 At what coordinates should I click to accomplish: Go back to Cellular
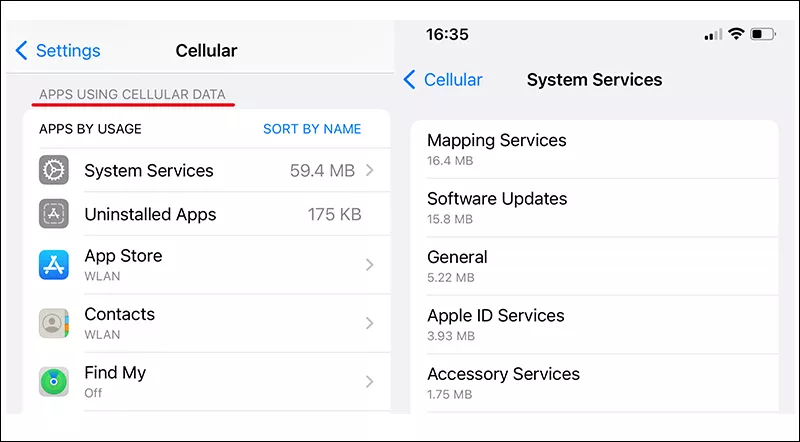click(x=443, y=79)
